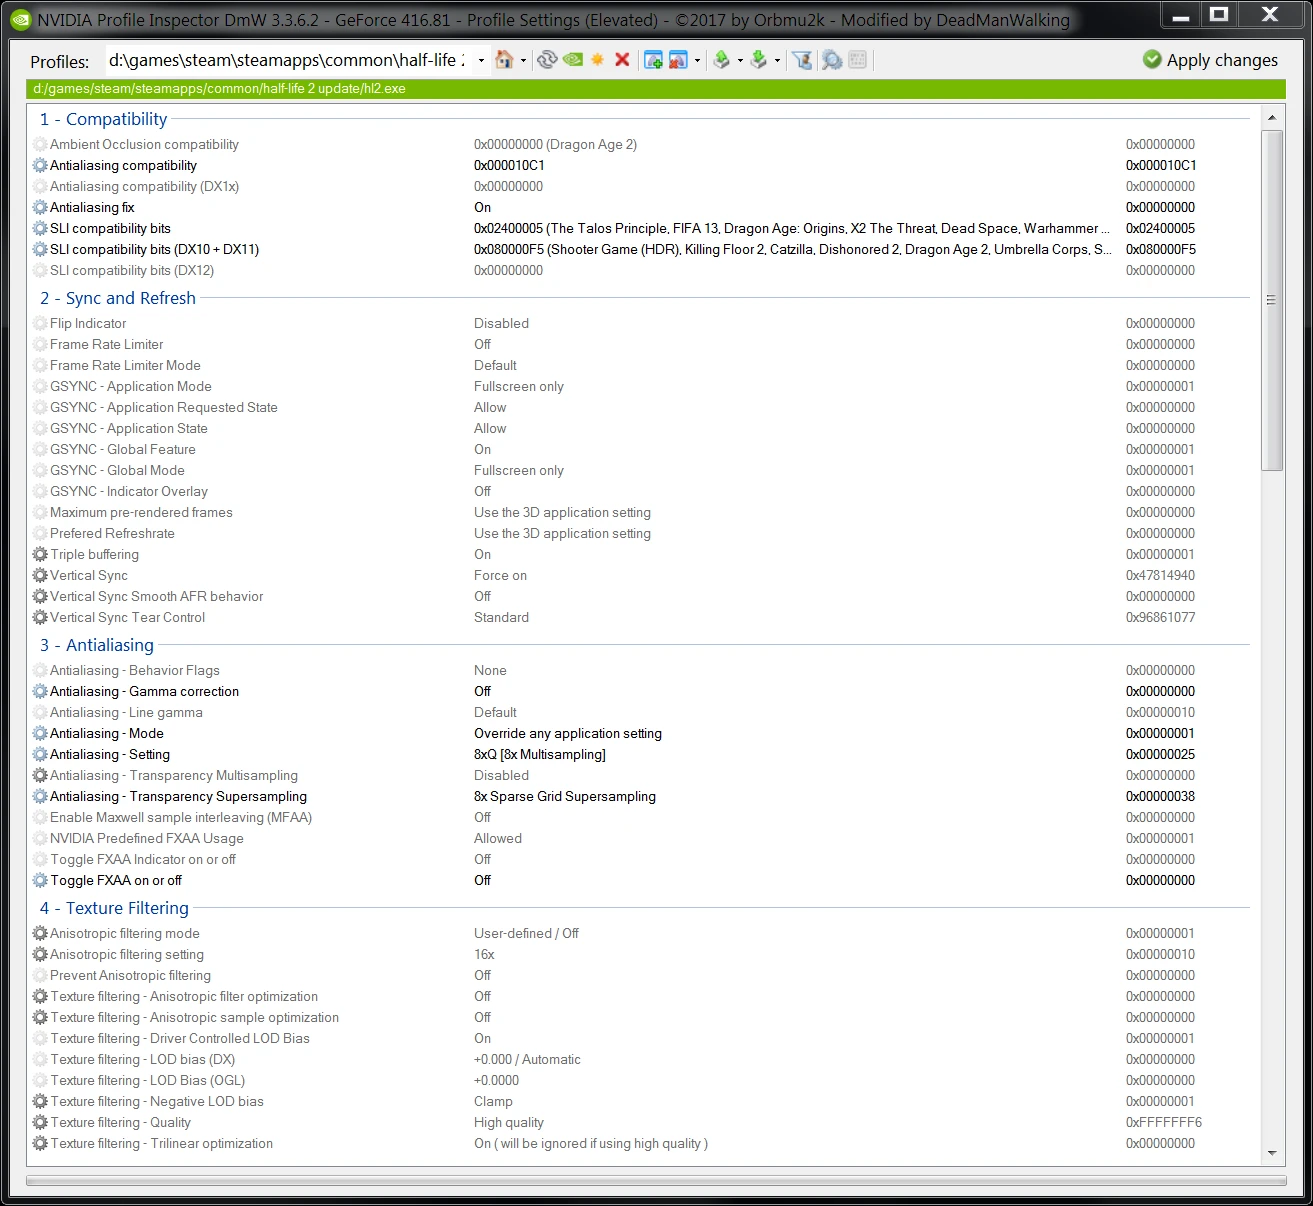Image resolution: width=1313 pixels, height=1206 pixels.
Task: Select the GSYNC - Application Mode setting
Action: tap(130, 386)
